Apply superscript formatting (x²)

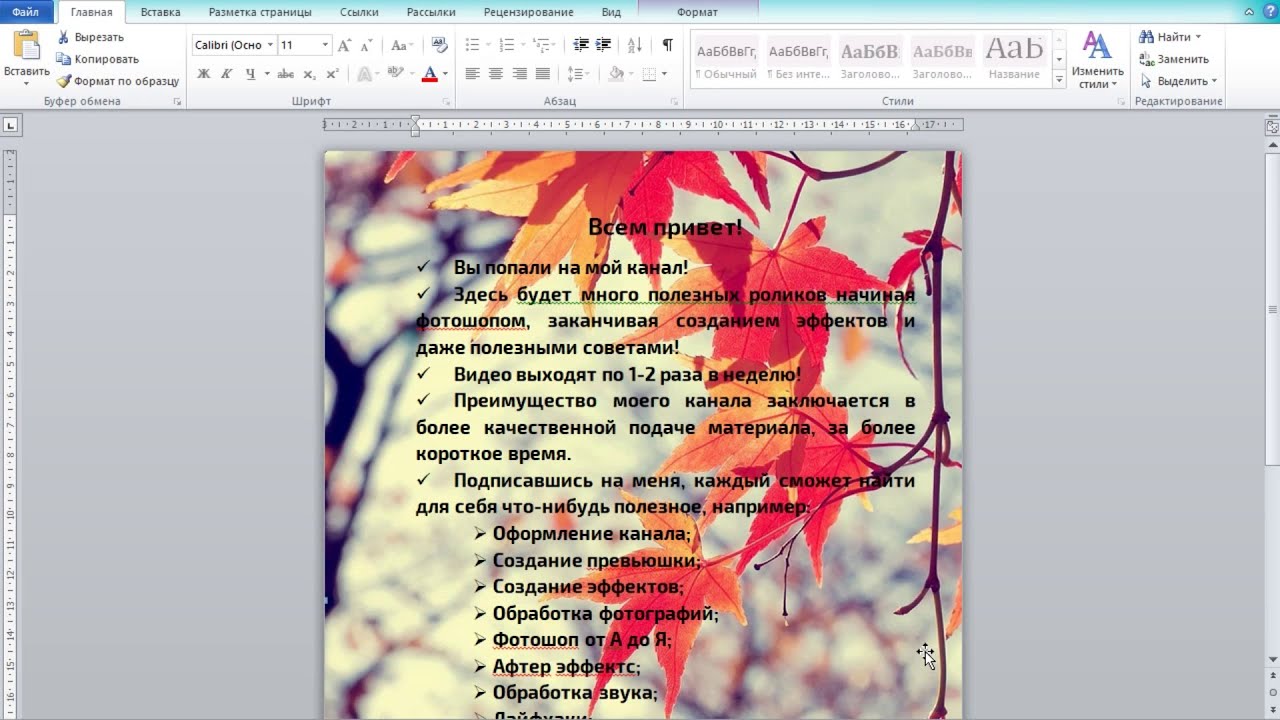point(332,74)
